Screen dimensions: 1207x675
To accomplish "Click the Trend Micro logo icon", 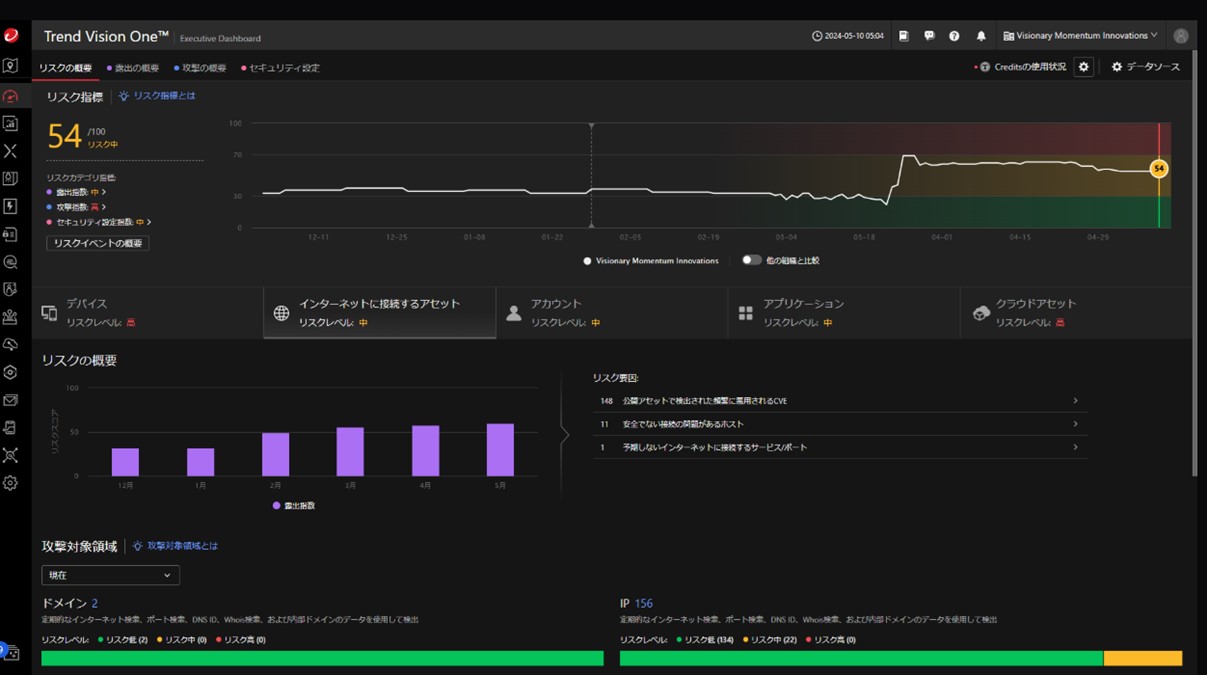I will pyautogui.click(x=11, y=36).
